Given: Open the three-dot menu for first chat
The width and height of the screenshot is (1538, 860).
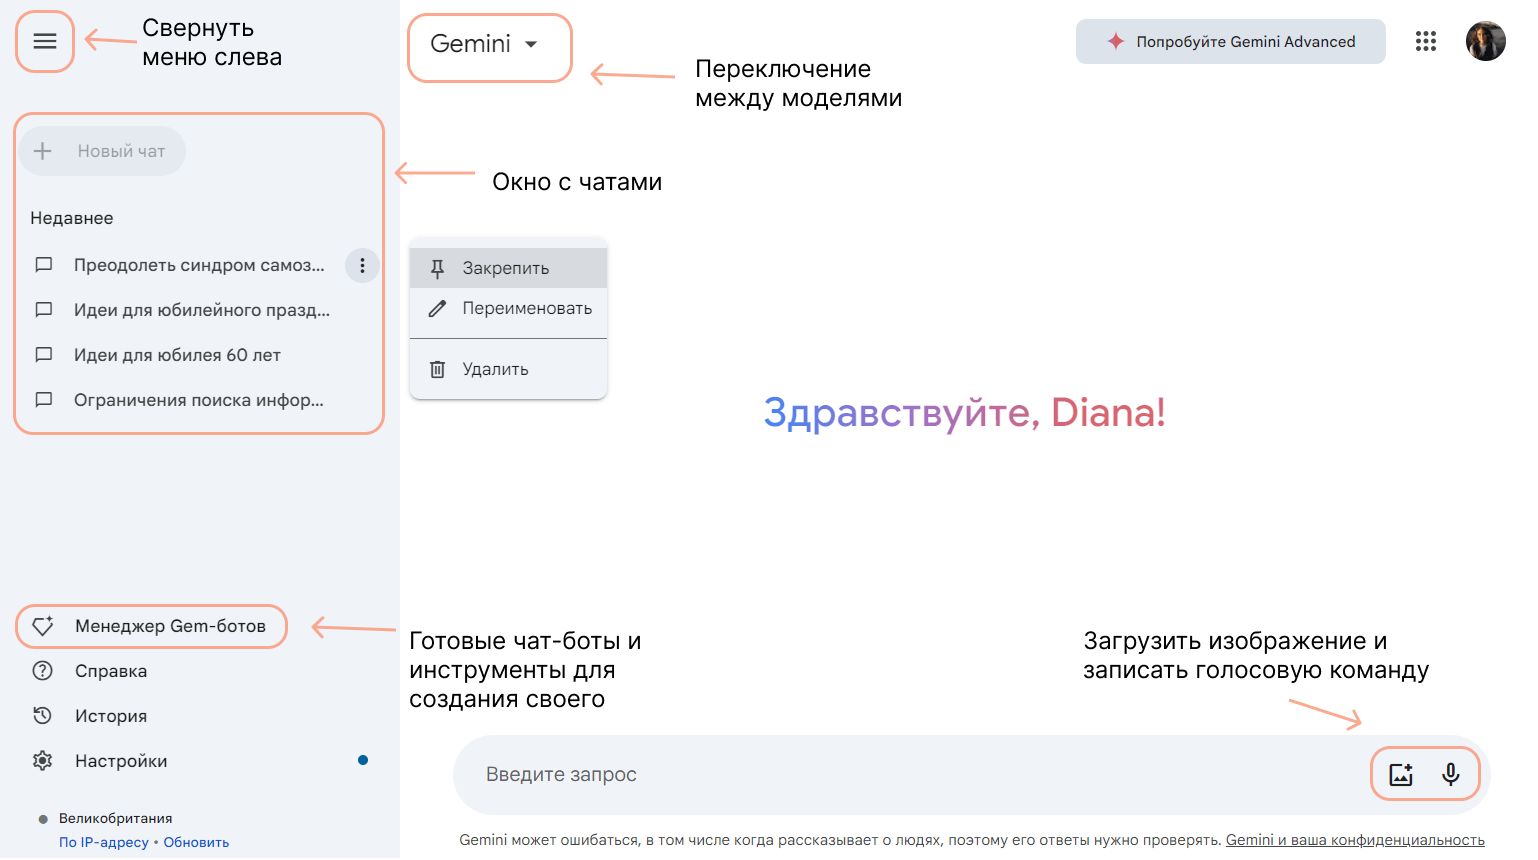Looking at the screenshot, I should click(362, 266).
